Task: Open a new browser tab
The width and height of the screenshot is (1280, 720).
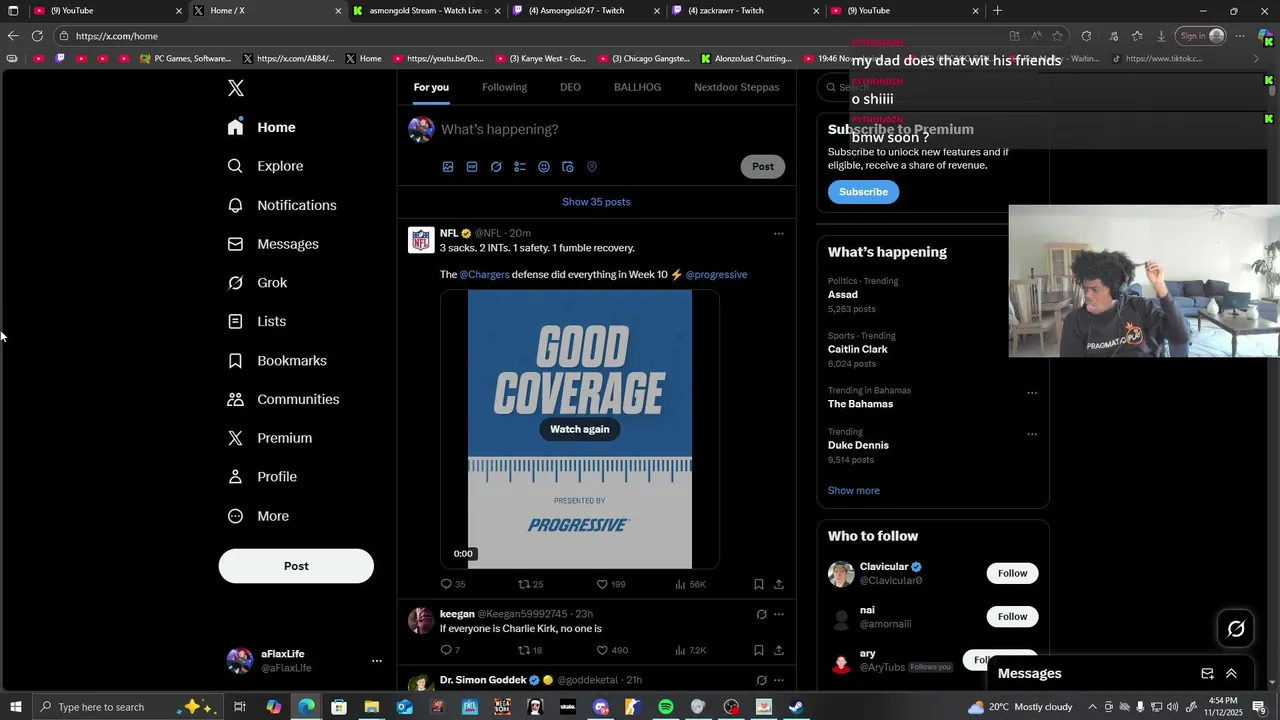Action: tap(997, 10)
